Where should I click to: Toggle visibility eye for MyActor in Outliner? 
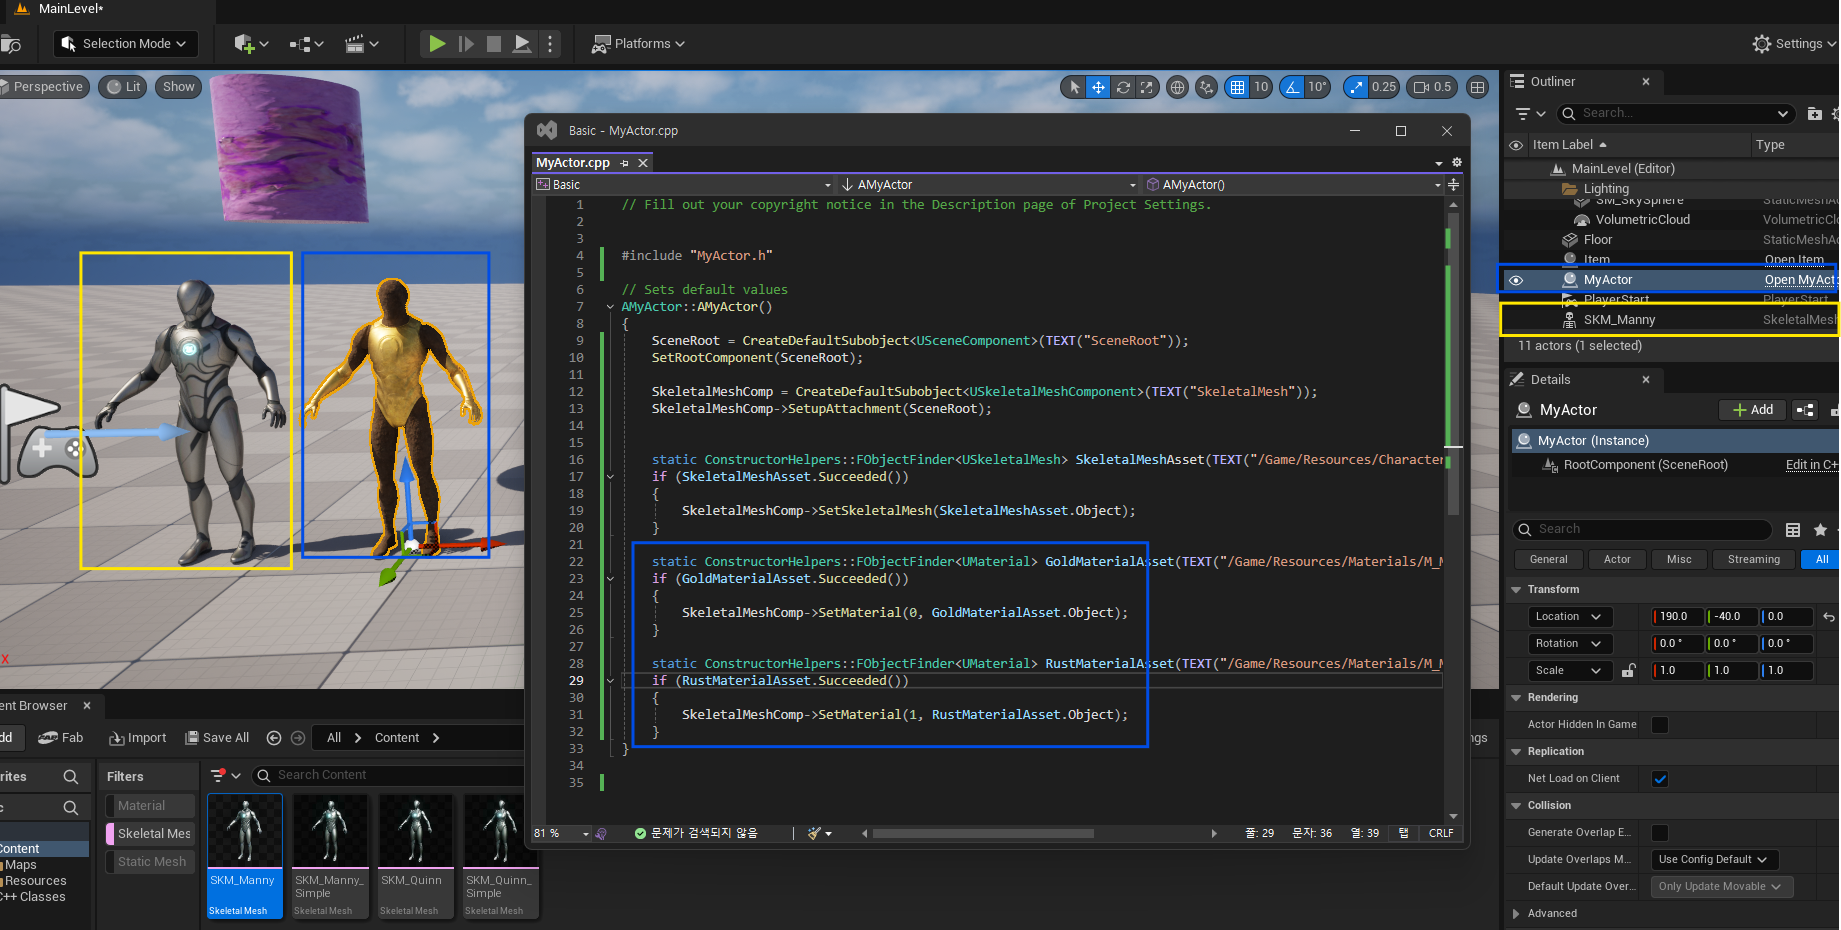1516,280
